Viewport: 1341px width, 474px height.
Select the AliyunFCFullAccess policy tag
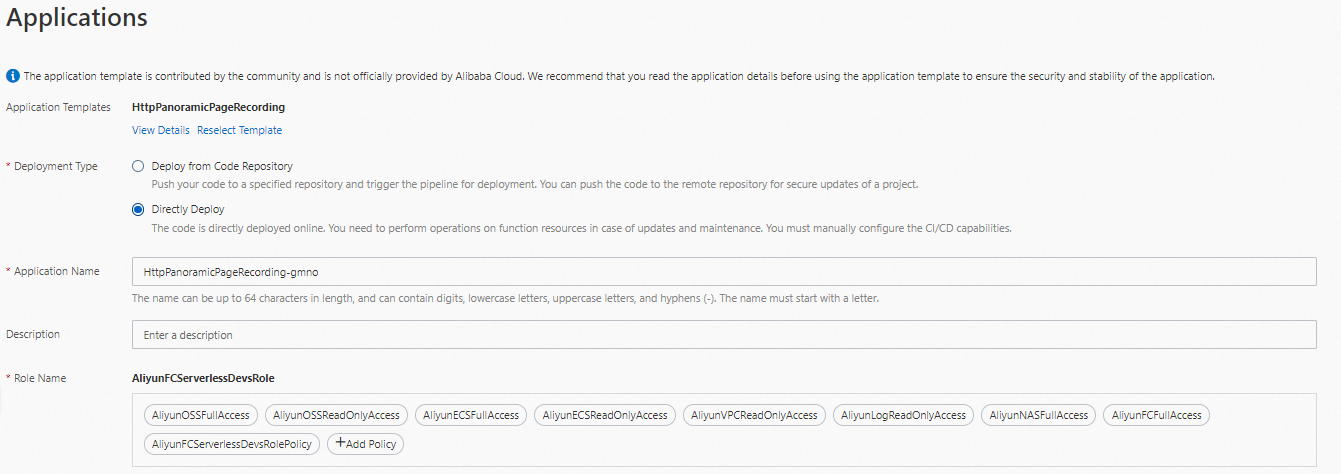tap(1156, 415)
